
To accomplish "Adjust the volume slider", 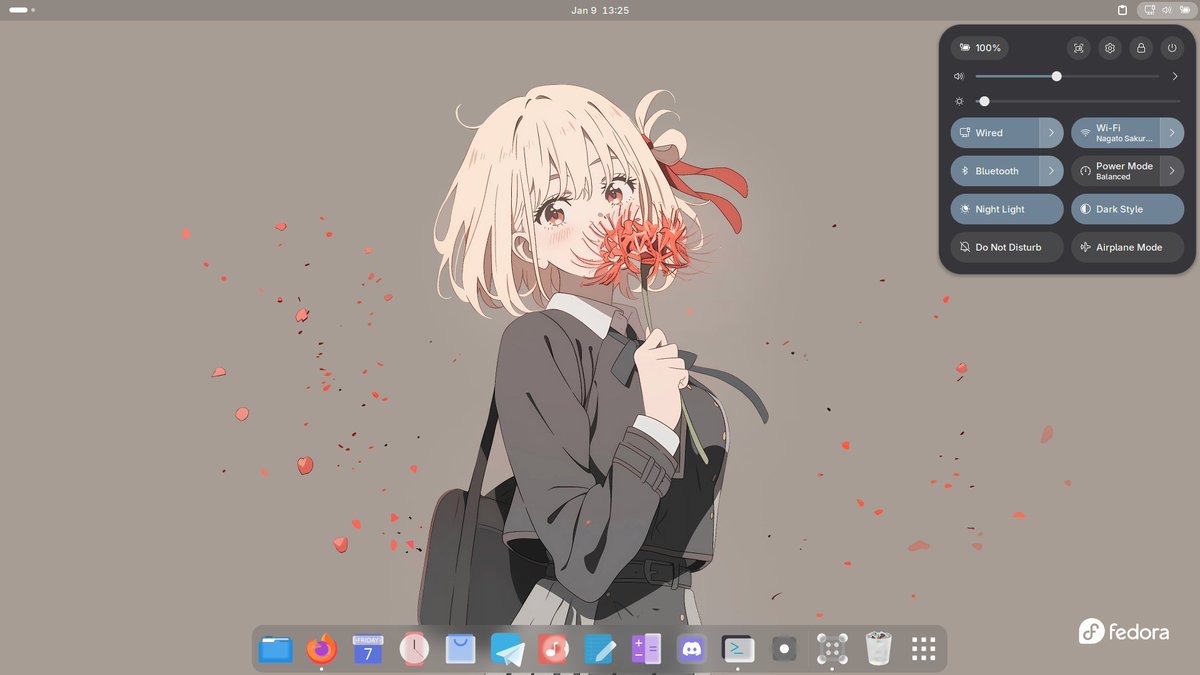I will click(x=1067, y=76).
